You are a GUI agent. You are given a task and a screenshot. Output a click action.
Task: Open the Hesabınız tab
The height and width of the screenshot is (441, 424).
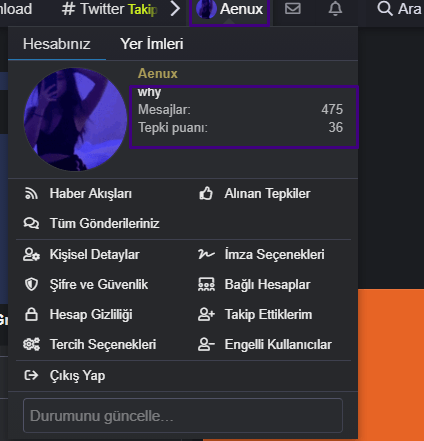coord(57,44)
